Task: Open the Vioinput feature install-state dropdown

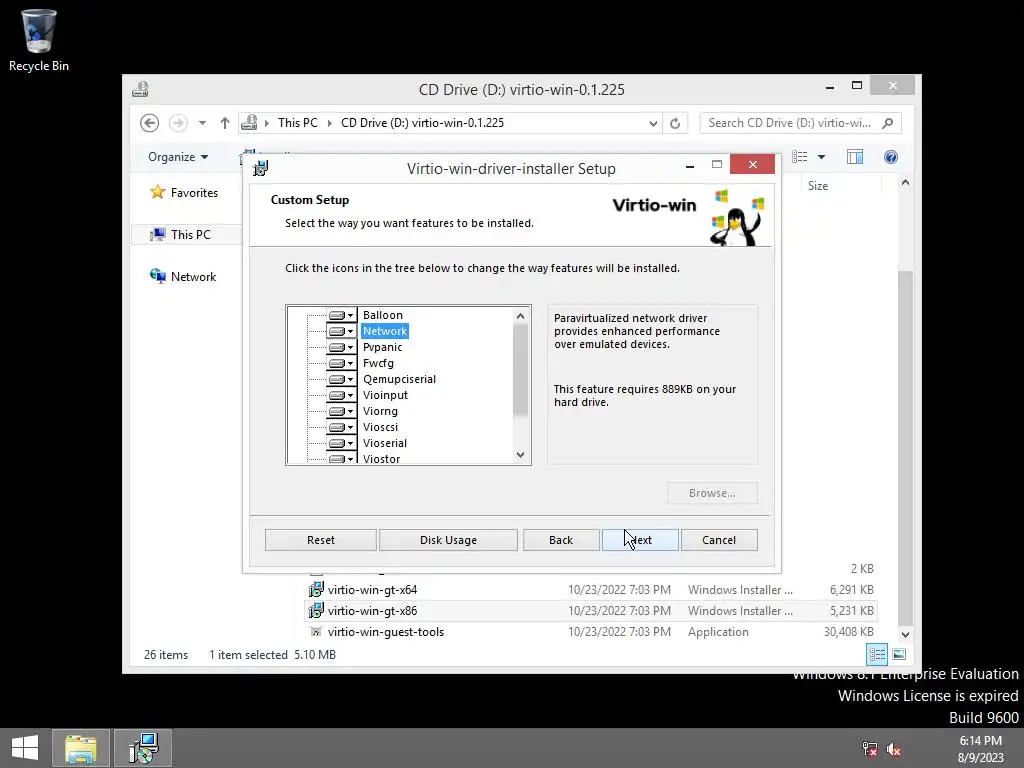Action: pyautogui.click(x=342, y=395)
